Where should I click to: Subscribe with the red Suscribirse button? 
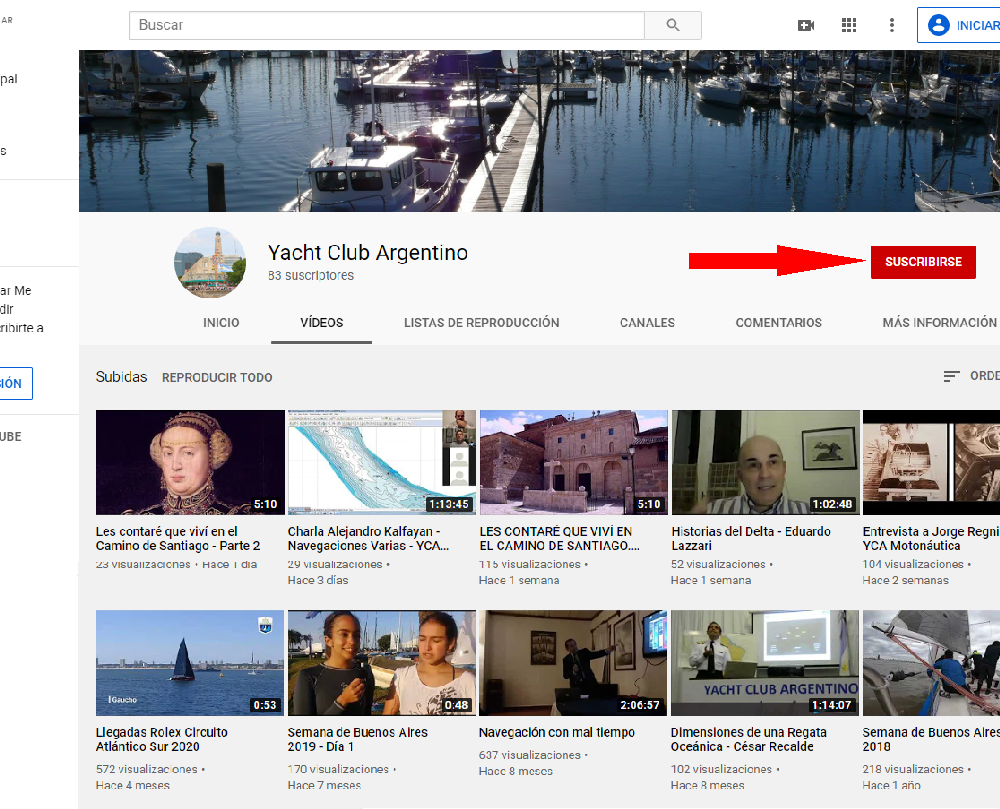coord(923,262)
